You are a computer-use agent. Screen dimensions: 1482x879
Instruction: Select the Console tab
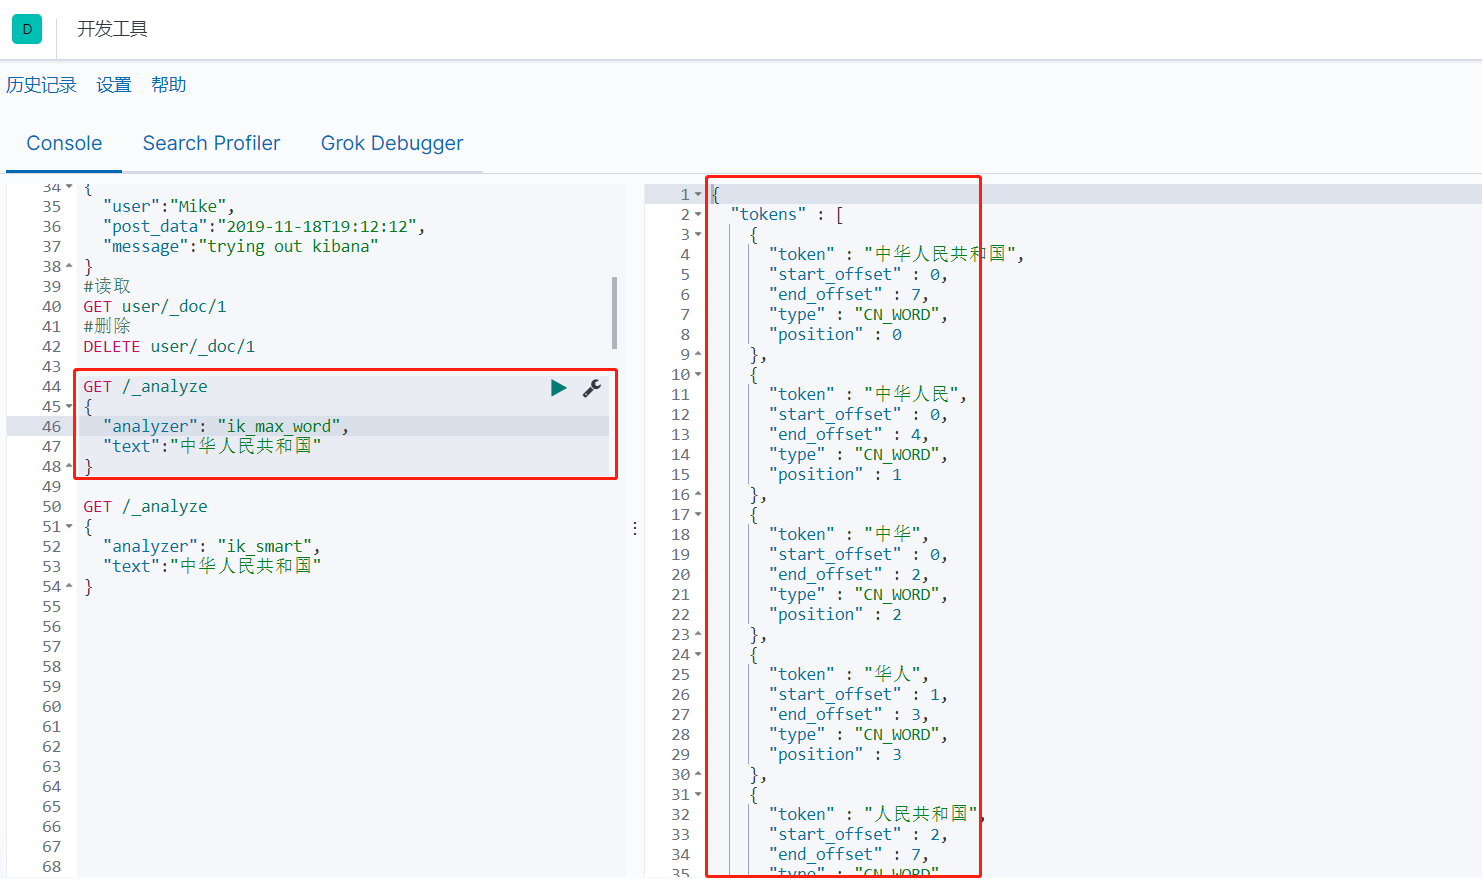63,143
